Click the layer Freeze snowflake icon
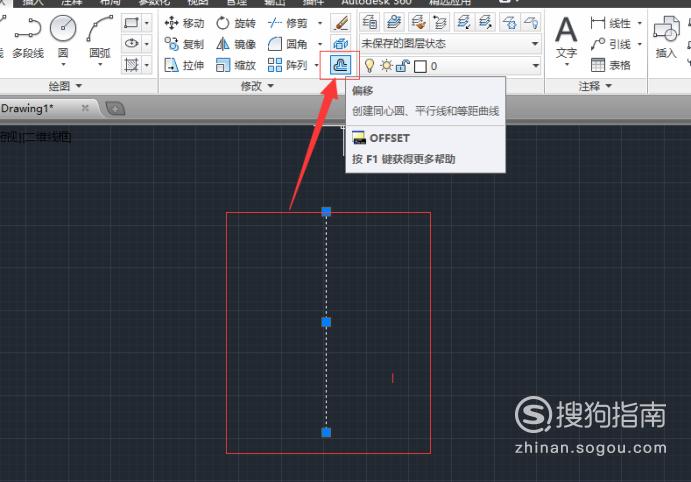Screen dimensions: 691x482 tap(509, 22)
